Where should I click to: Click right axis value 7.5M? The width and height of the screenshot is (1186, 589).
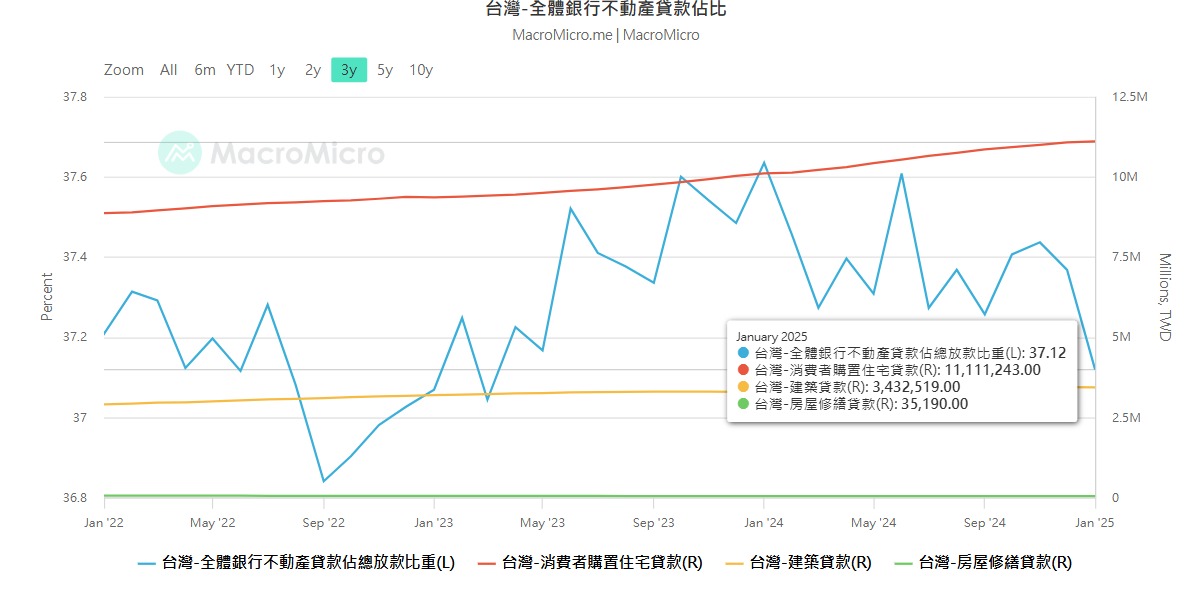click(1128, 257)
